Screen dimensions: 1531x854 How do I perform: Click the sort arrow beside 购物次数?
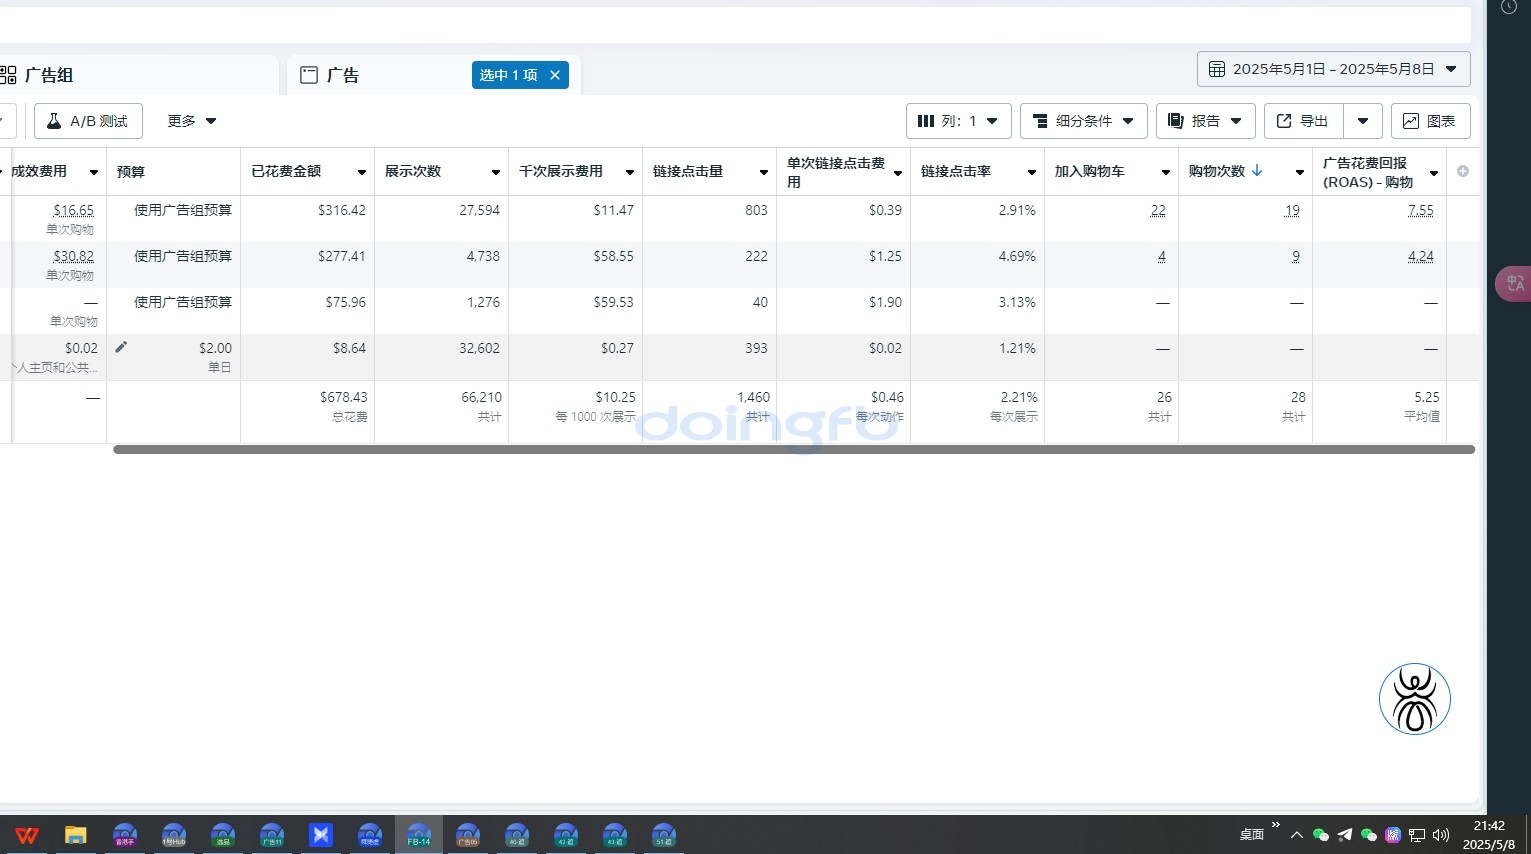pyautogui.click(x=1257, y=171)
